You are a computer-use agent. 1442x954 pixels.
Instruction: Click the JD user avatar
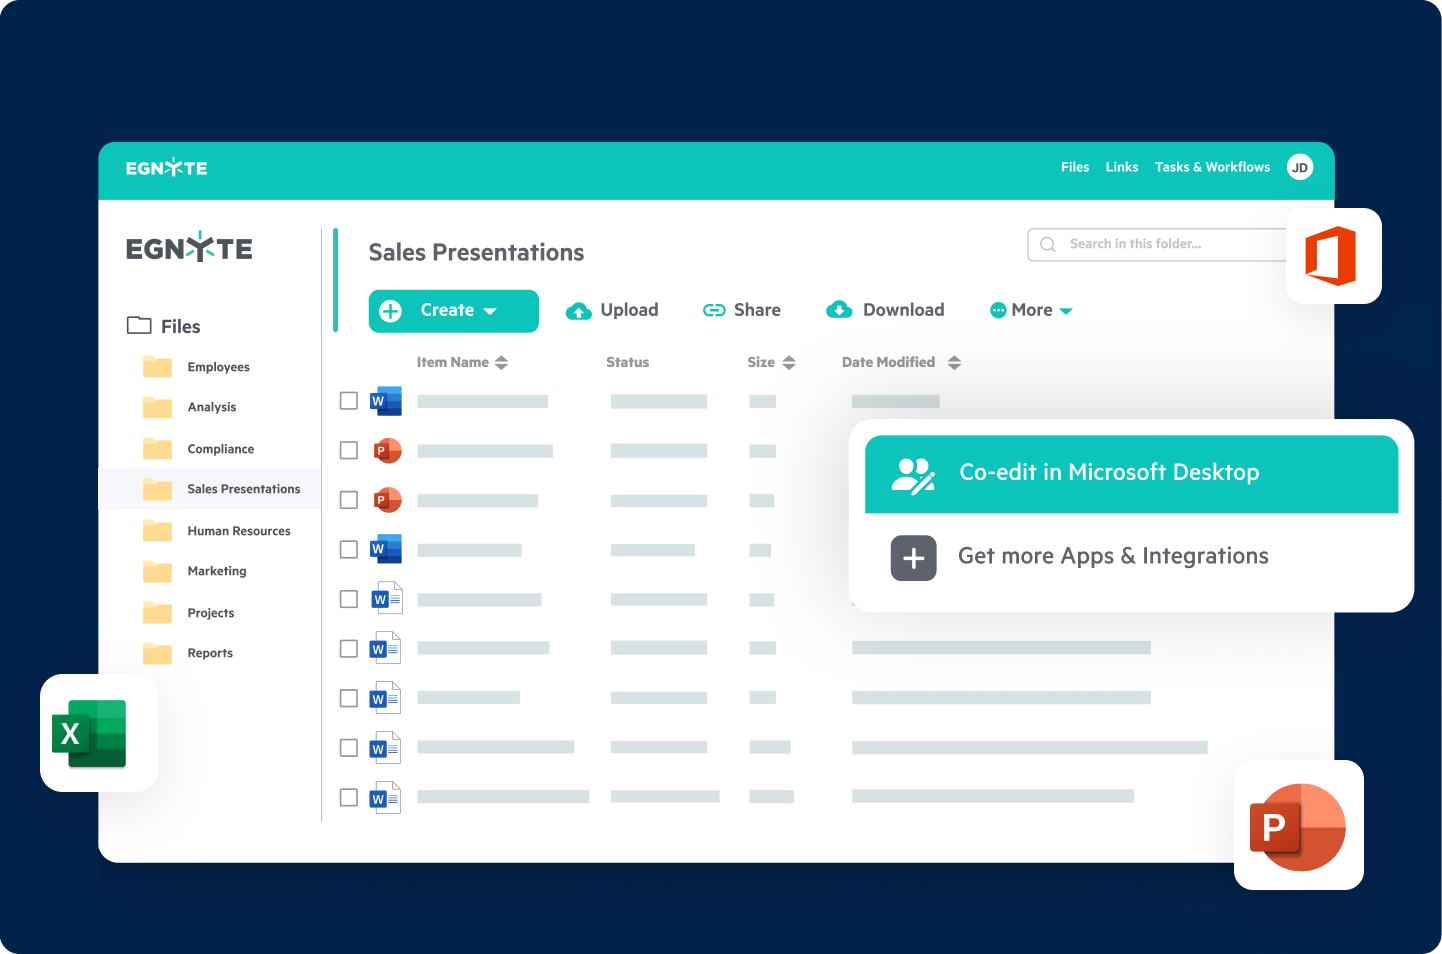click(x=1299, y=167)
